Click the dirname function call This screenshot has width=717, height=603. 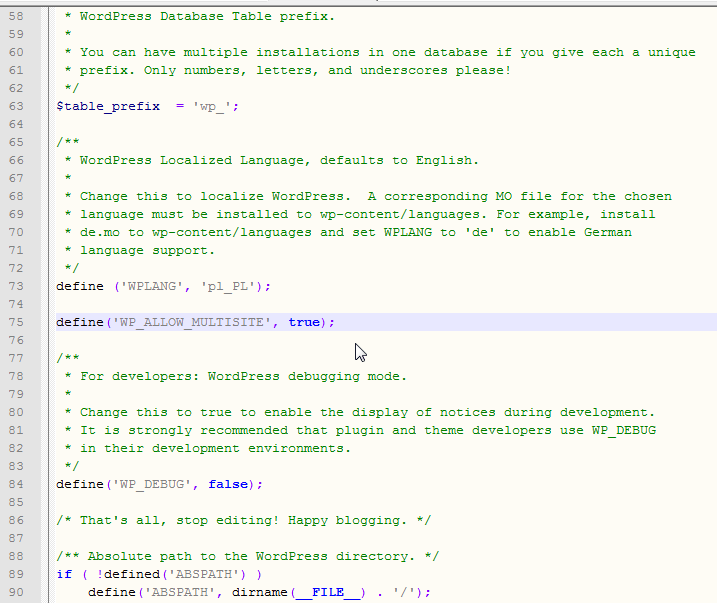click(260, 592)
